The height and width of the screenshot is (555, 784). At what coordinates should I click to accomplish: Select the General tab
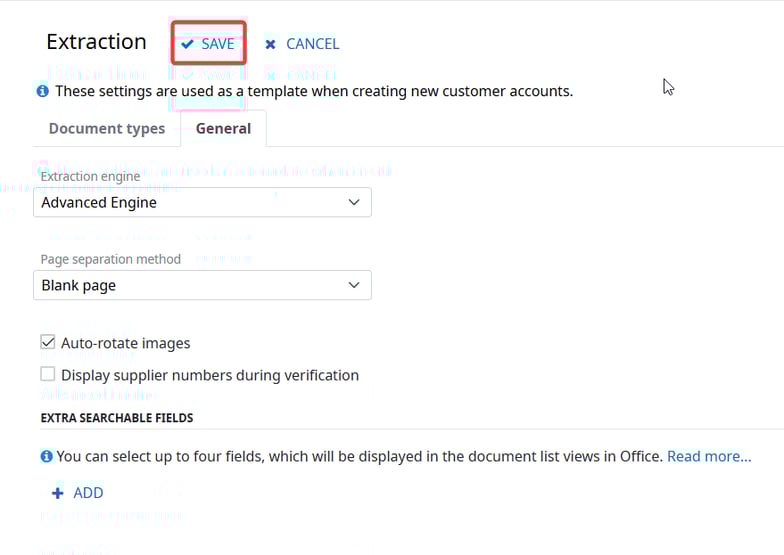pyautogui.click(x=223, y=129)
